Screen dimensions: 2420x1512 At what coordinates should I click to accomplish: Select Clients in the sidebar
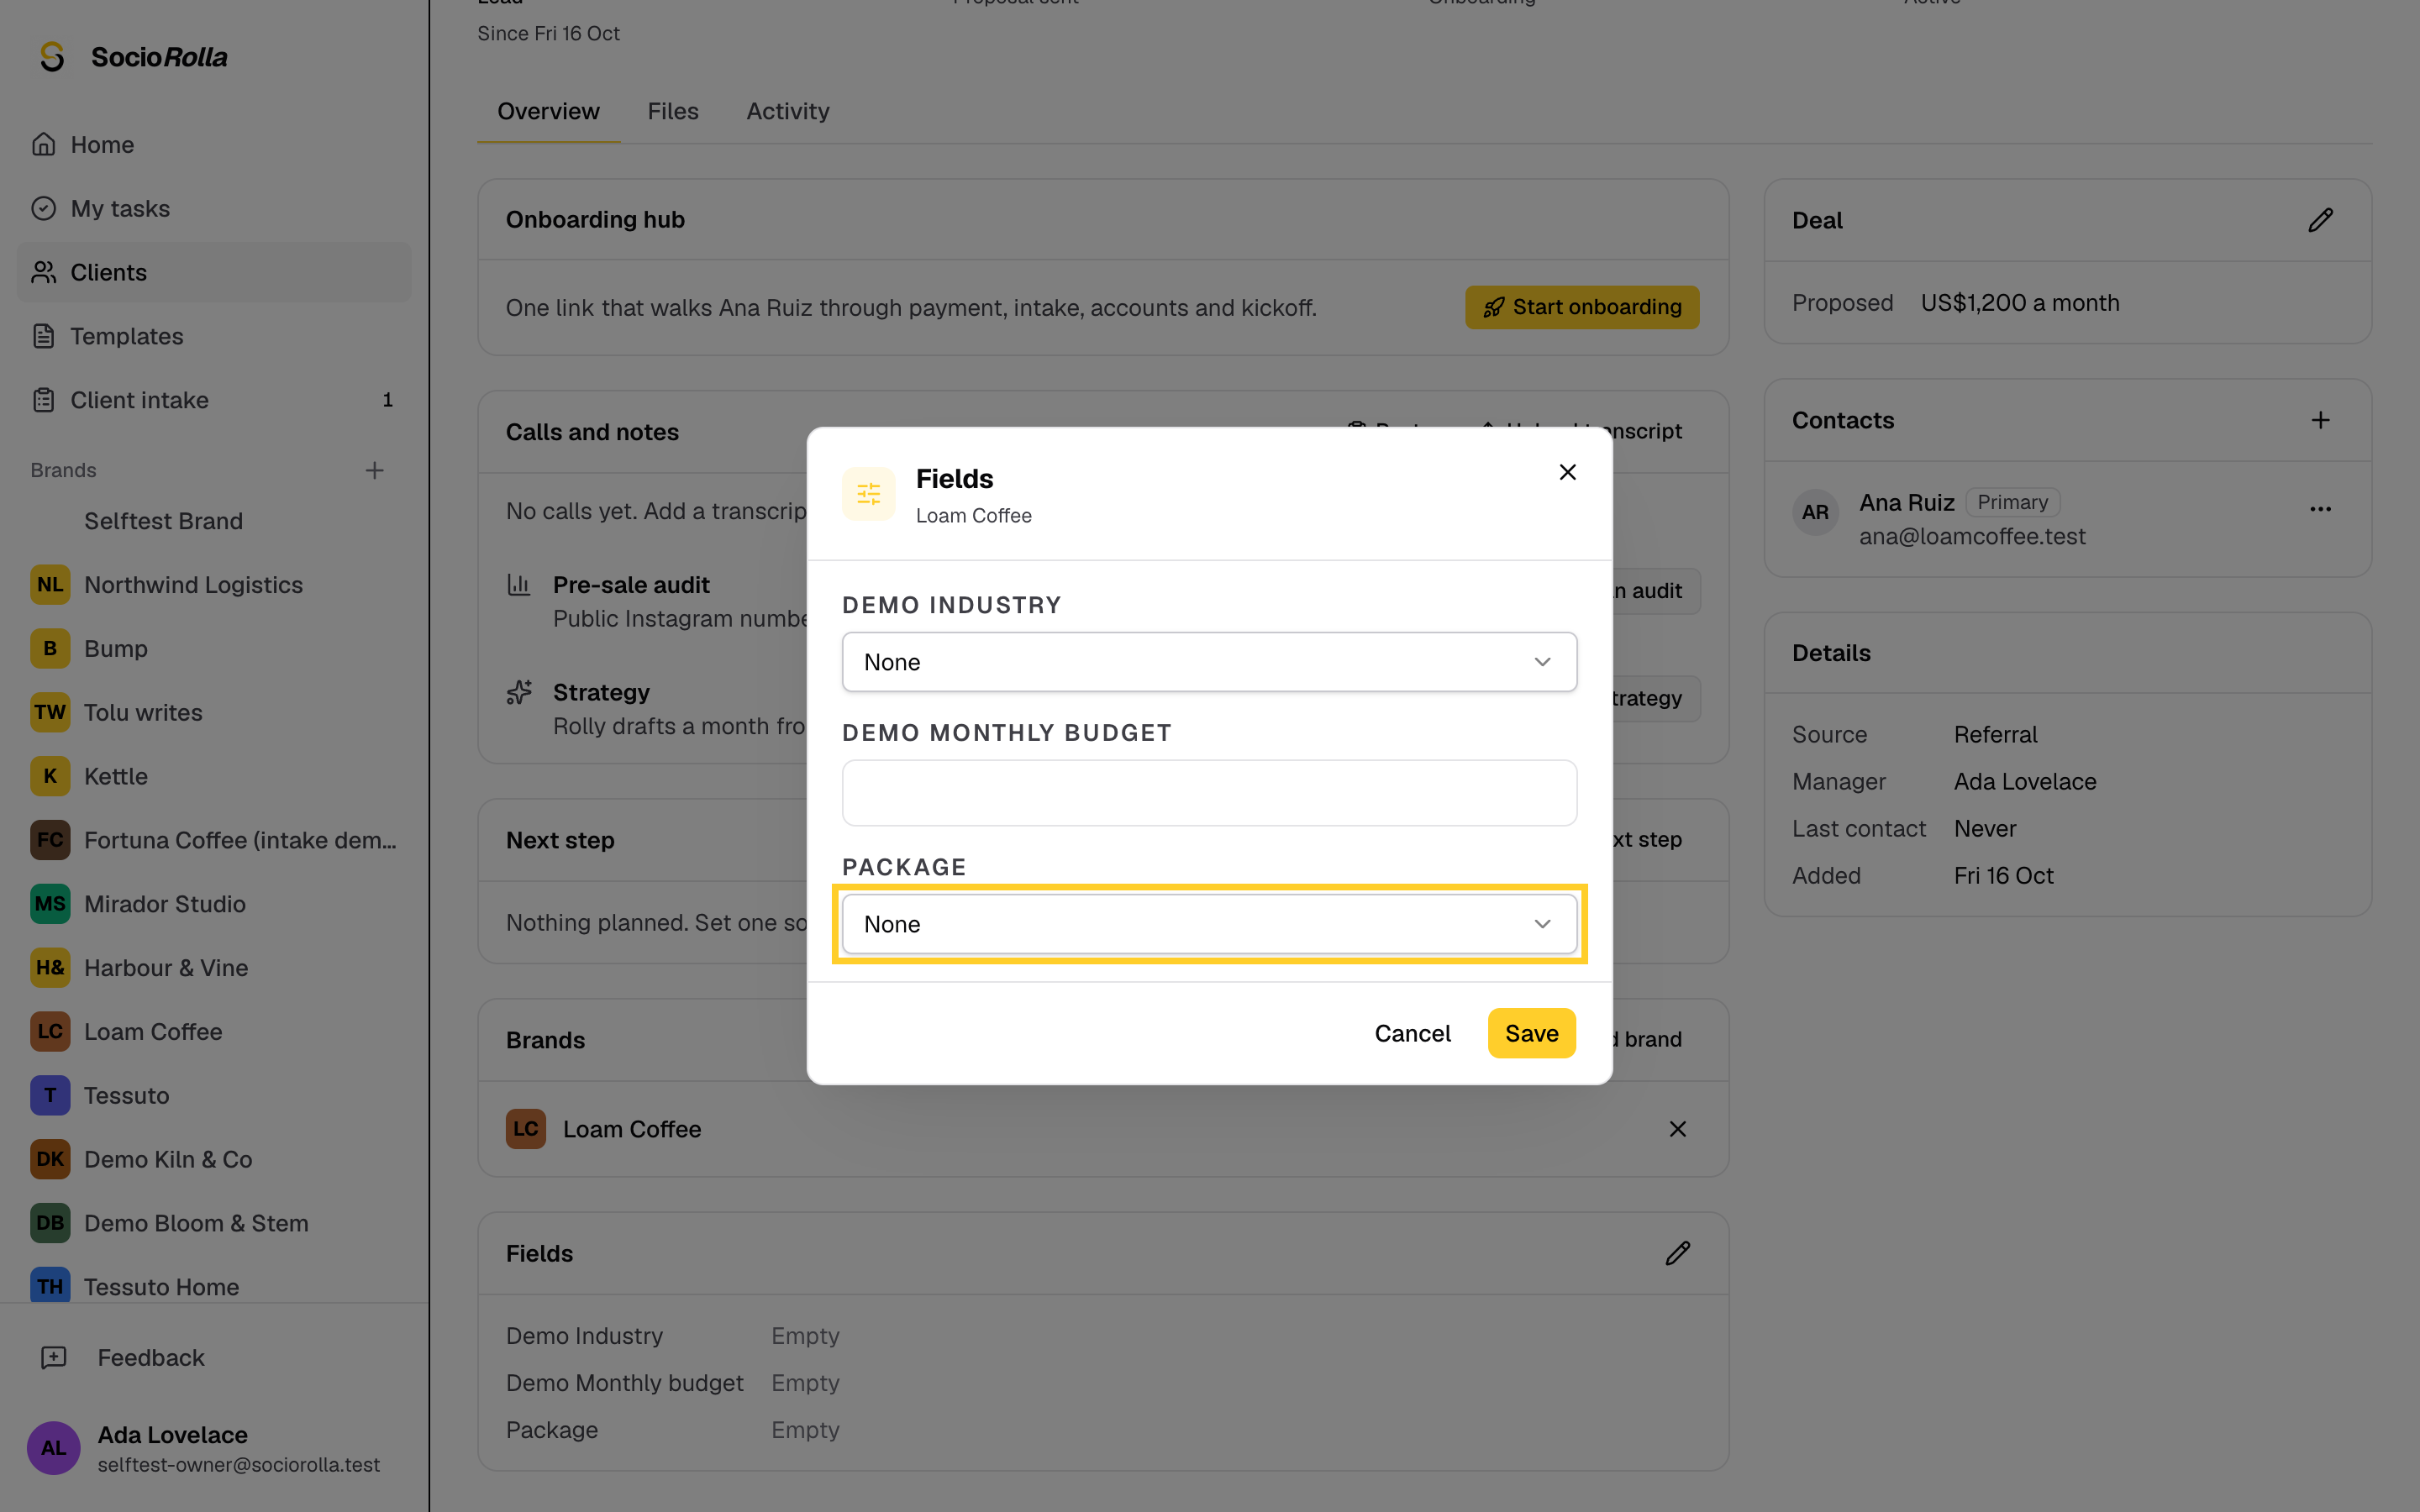214,272
